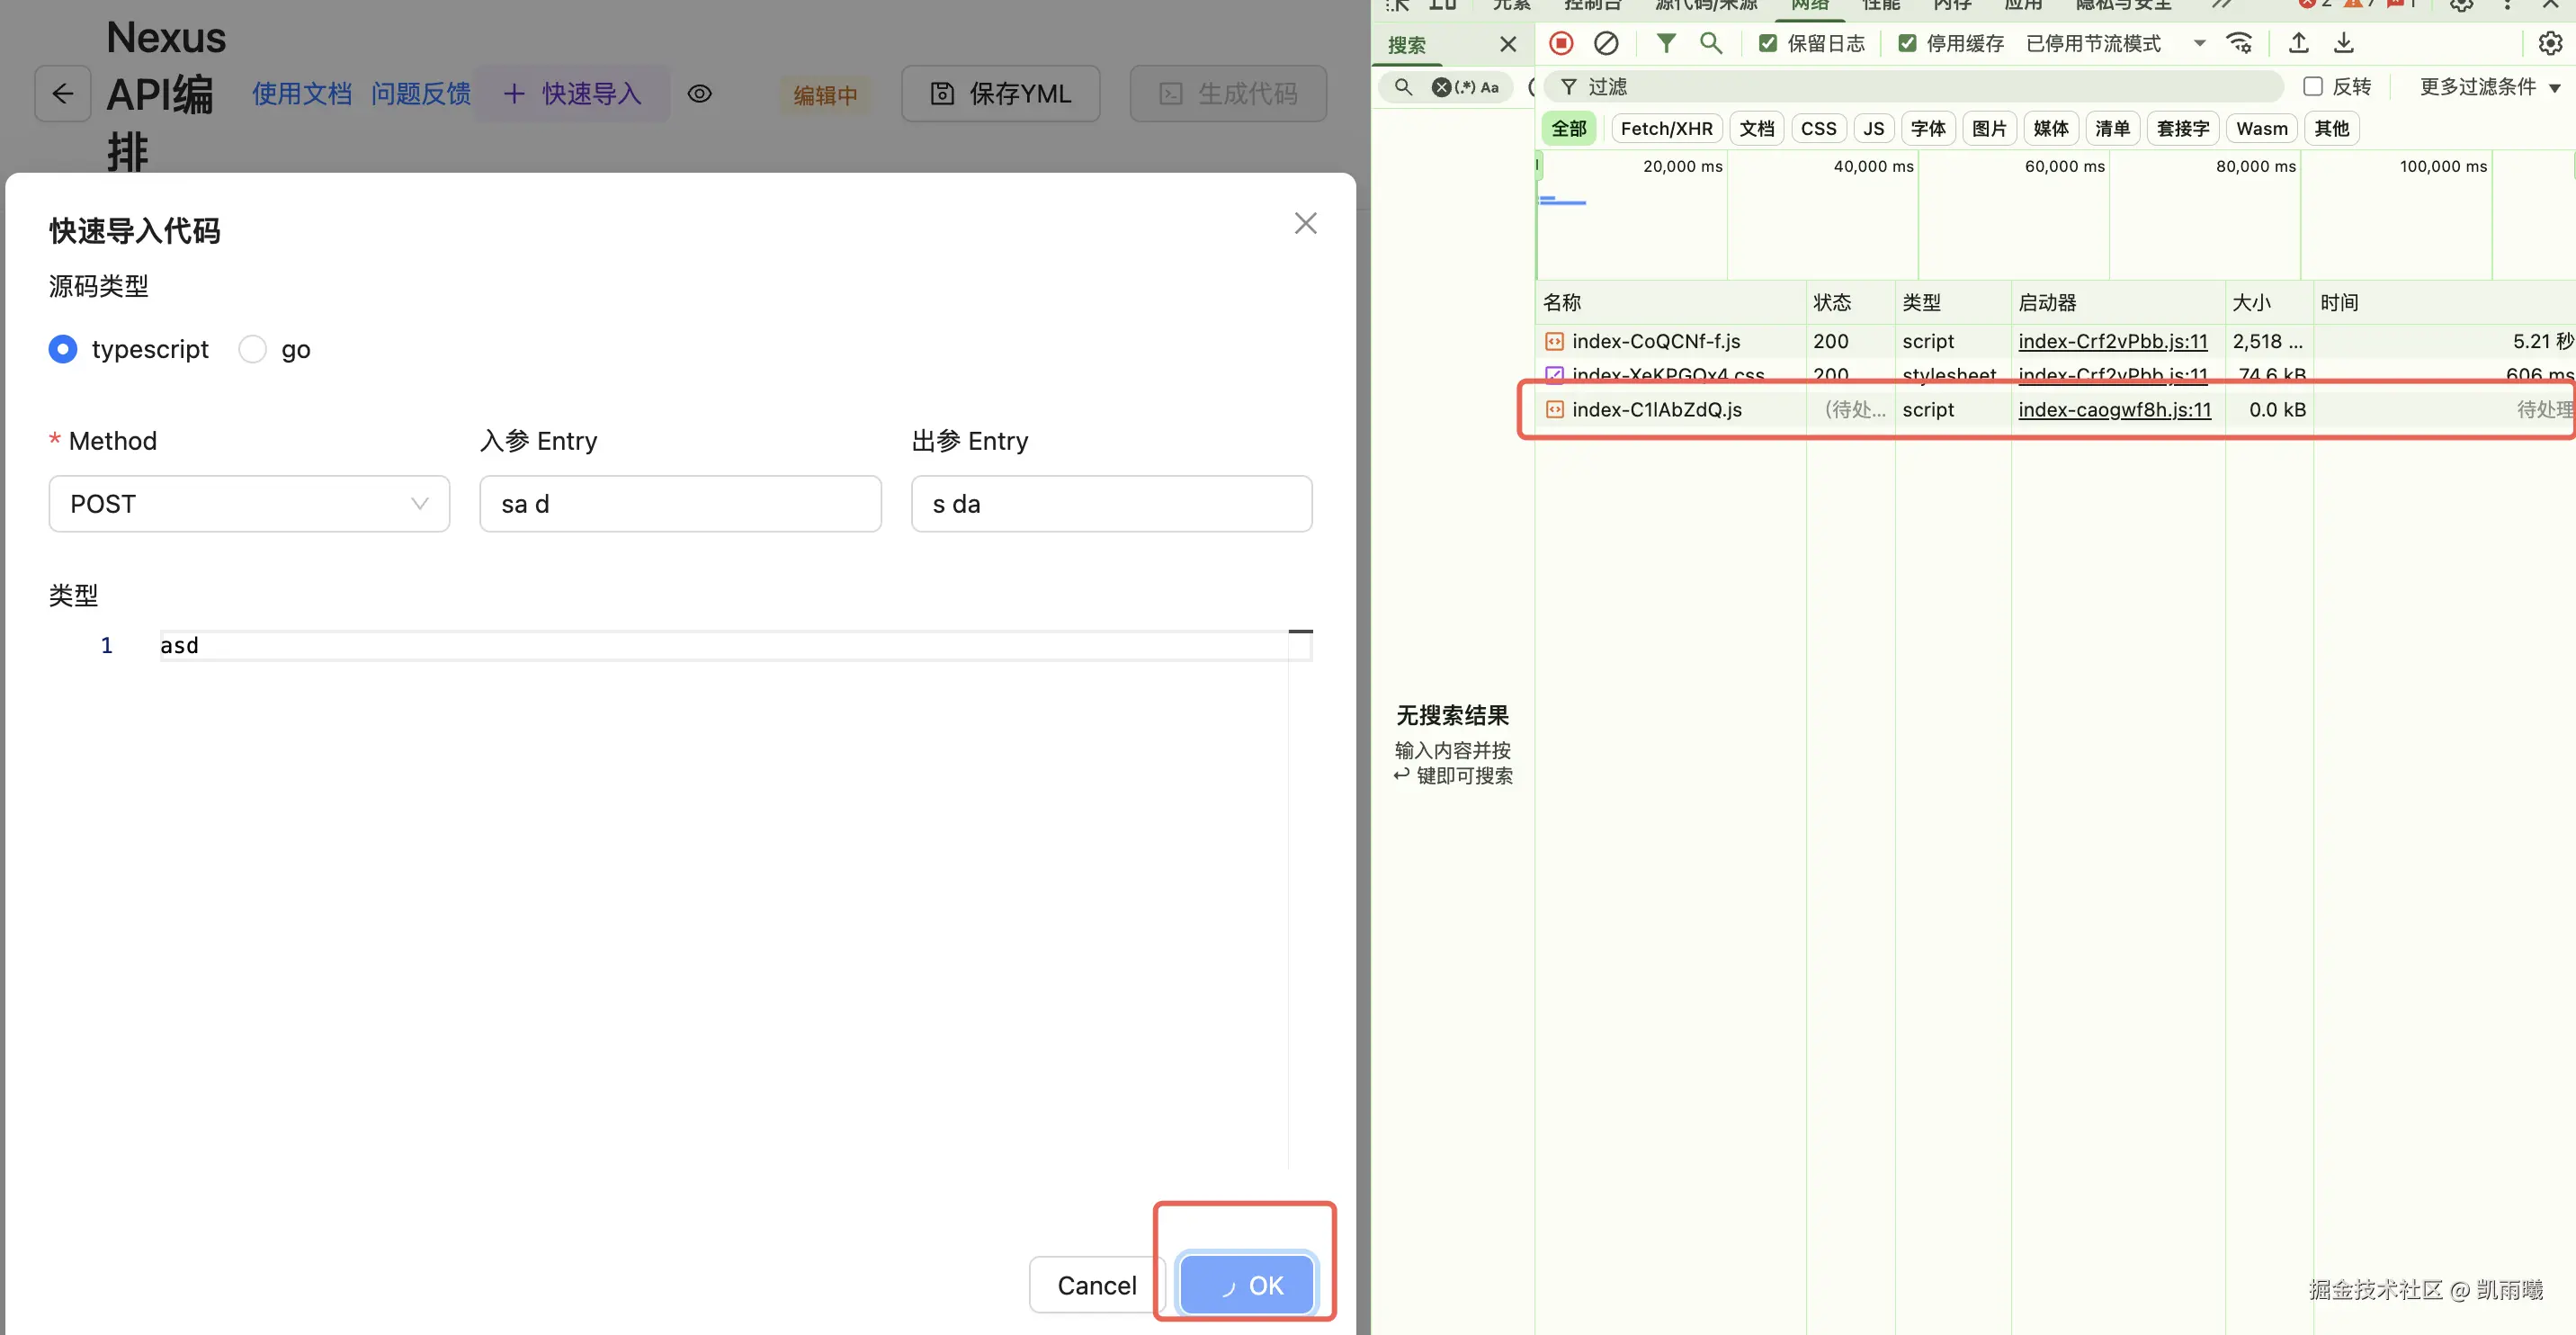The width and height of the screenshot is (2576, 1335).
Task: Open the network conditions wifi icon
Action: click(2239, 43)
